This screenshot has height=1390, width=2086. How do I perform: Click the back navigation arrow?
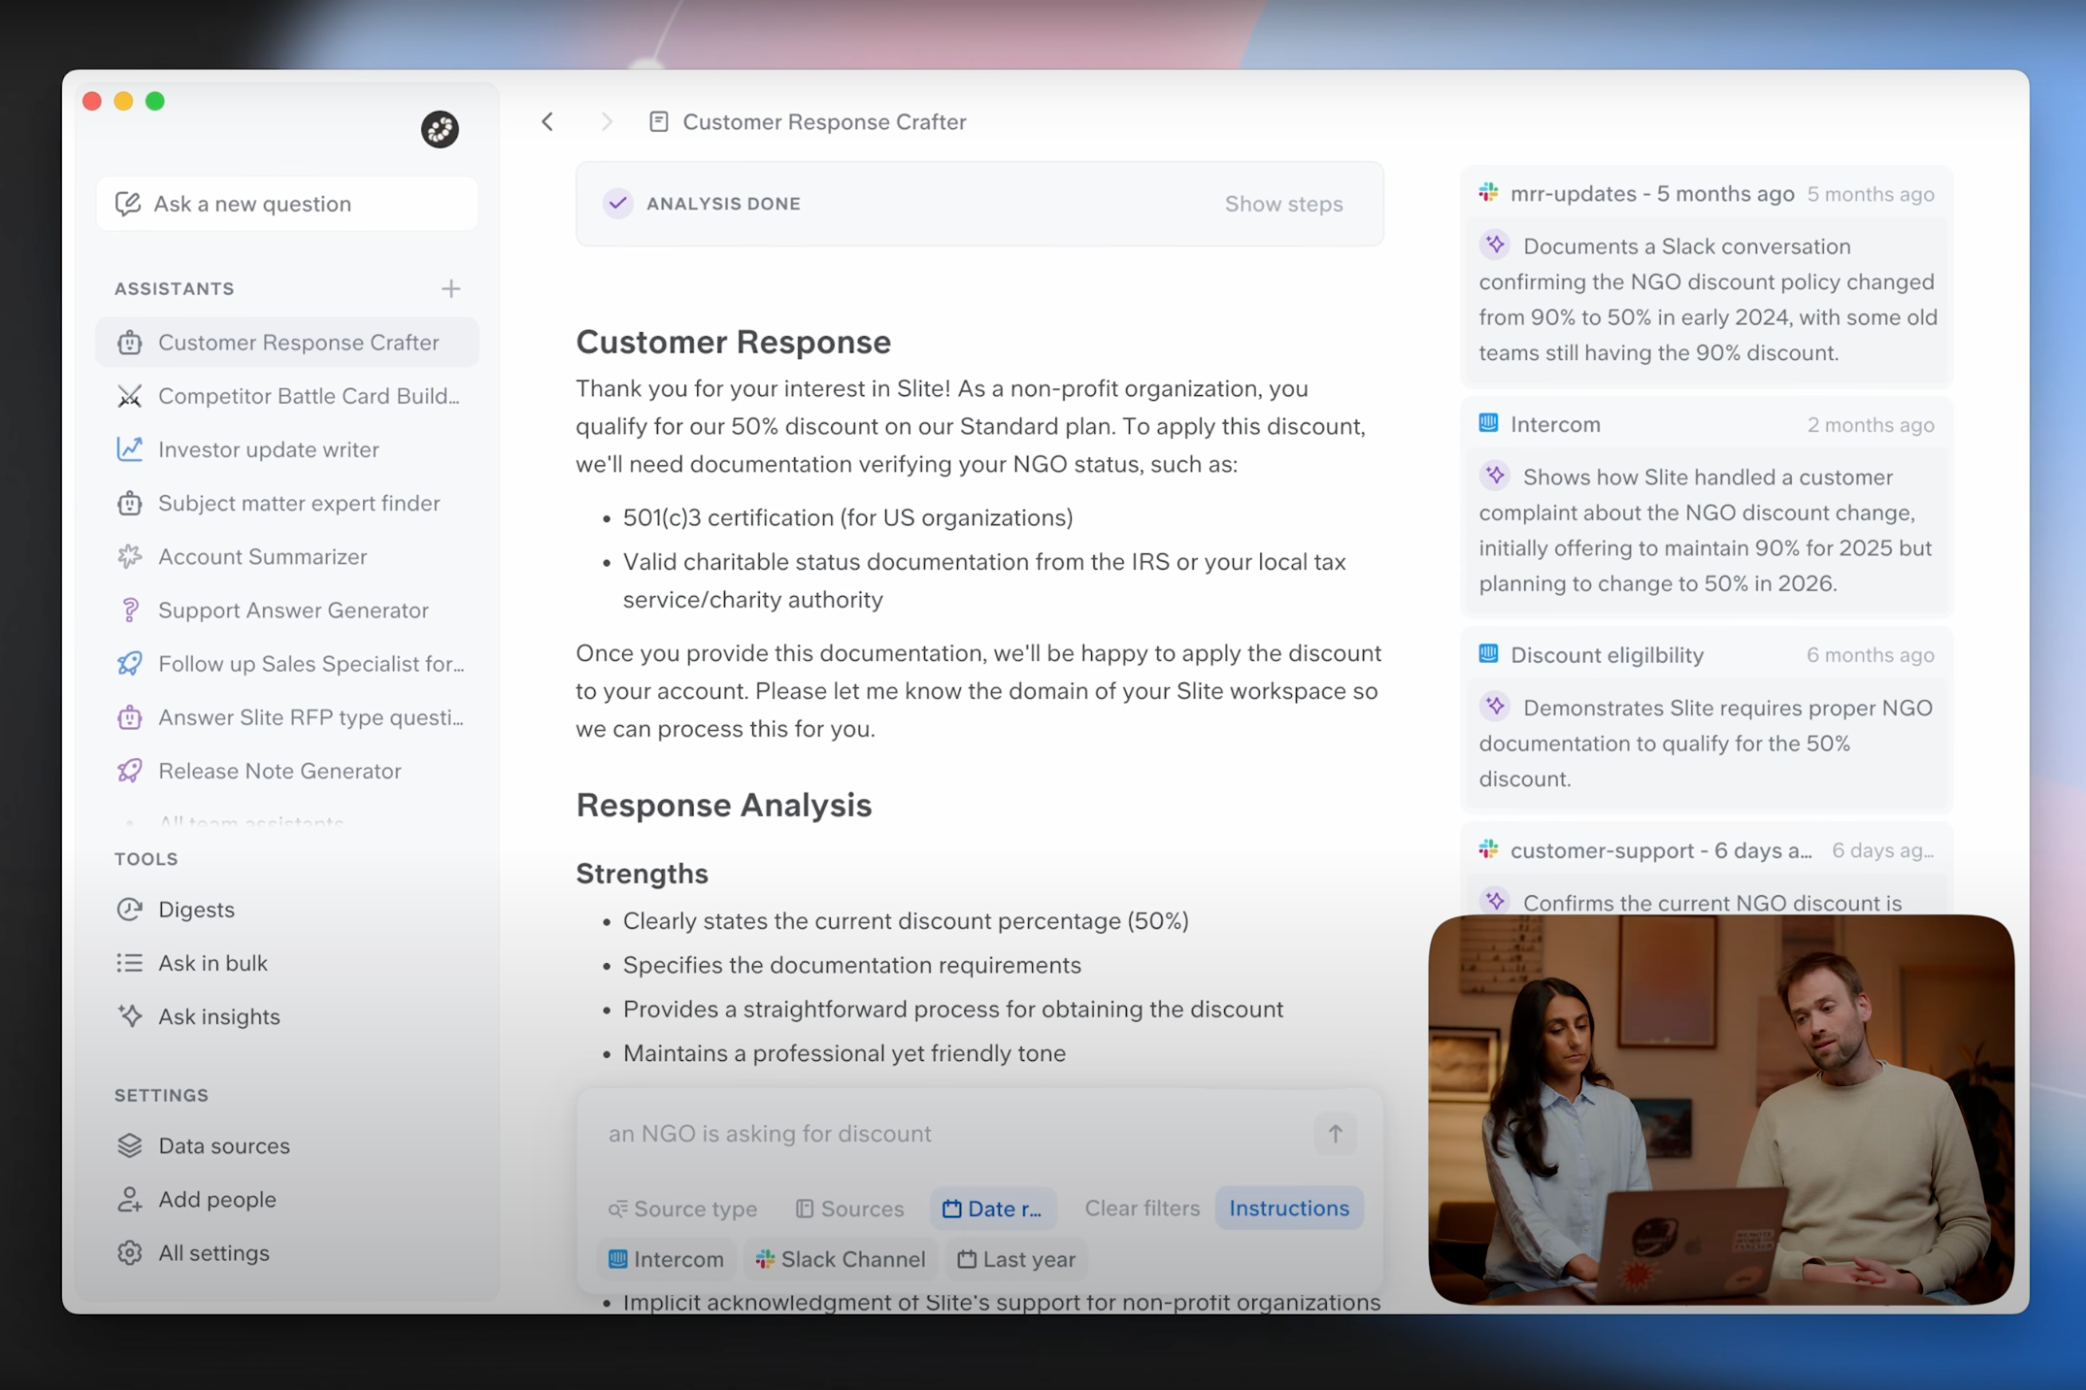(547, 122)
